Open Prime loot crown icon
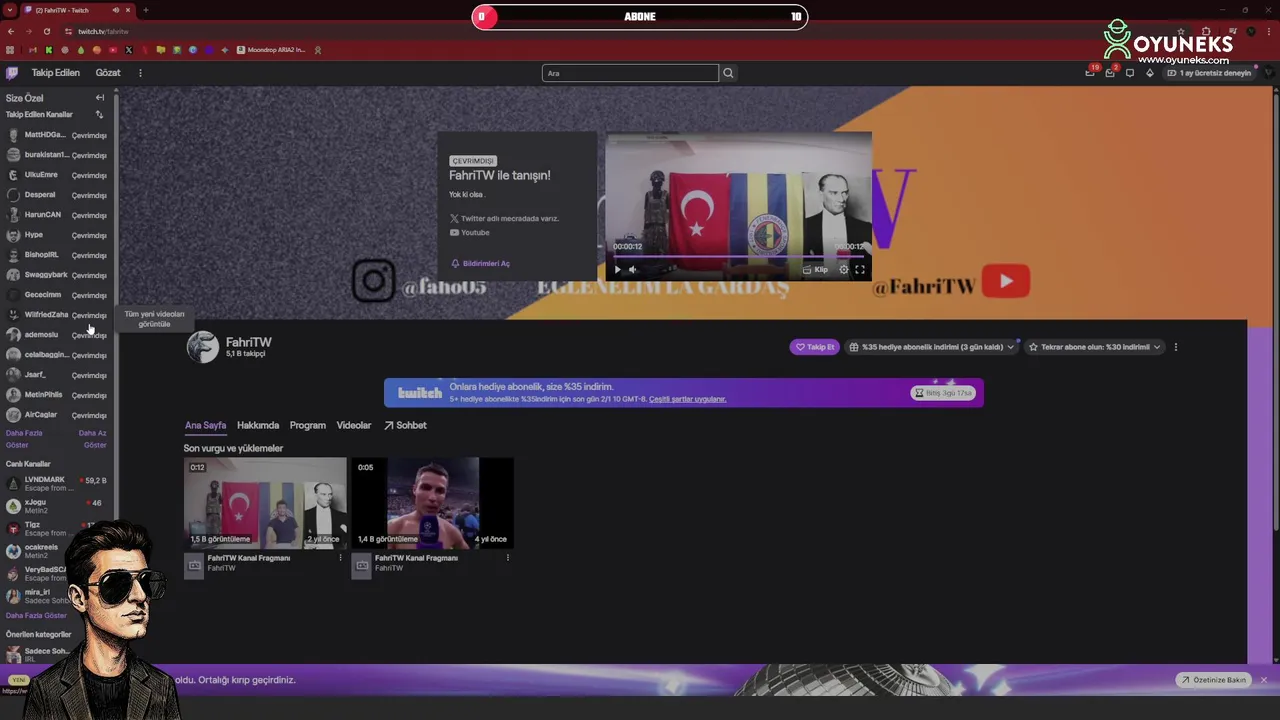The height and width of the screenshot is (720, 1280). (x=1090, y=73)
